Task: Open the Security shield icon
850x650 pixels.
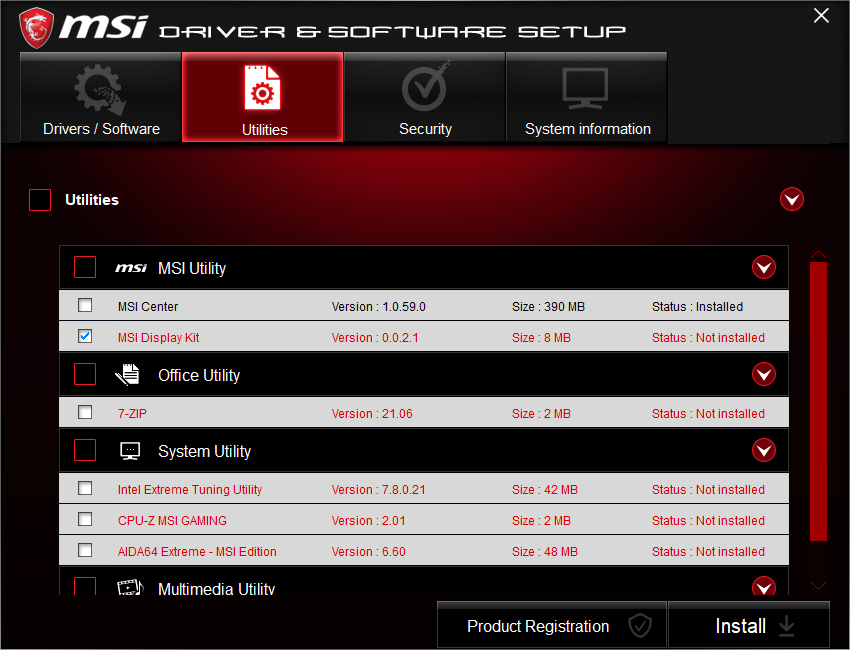Action: pyautogui.click(x=425, y=88)
